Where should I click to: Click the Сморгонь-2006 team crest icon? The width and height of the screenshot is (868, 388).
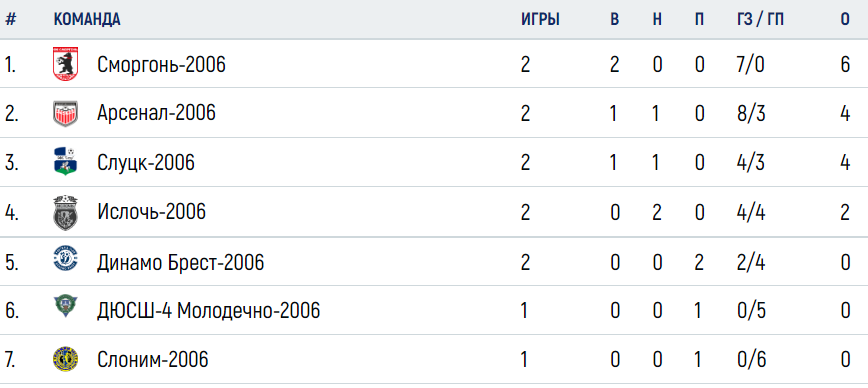point(65,64)
